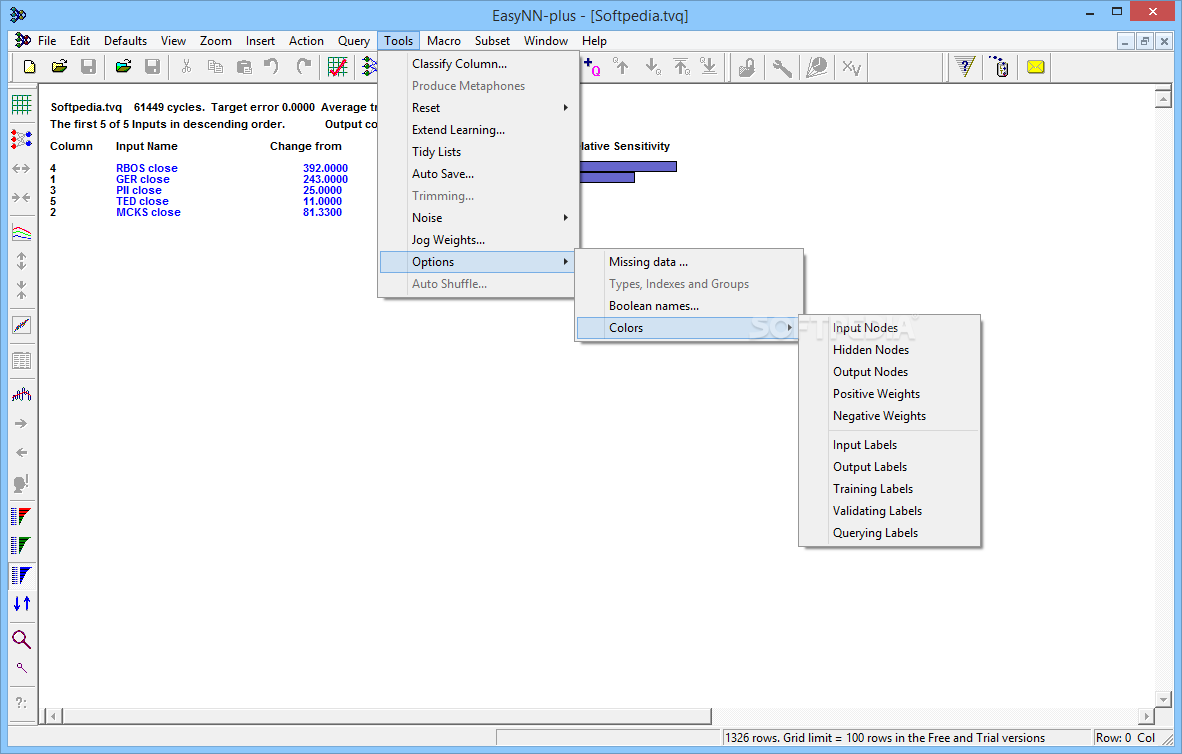Pick Output Nodes color option
1182x754 pixels.
click(890, 372)
